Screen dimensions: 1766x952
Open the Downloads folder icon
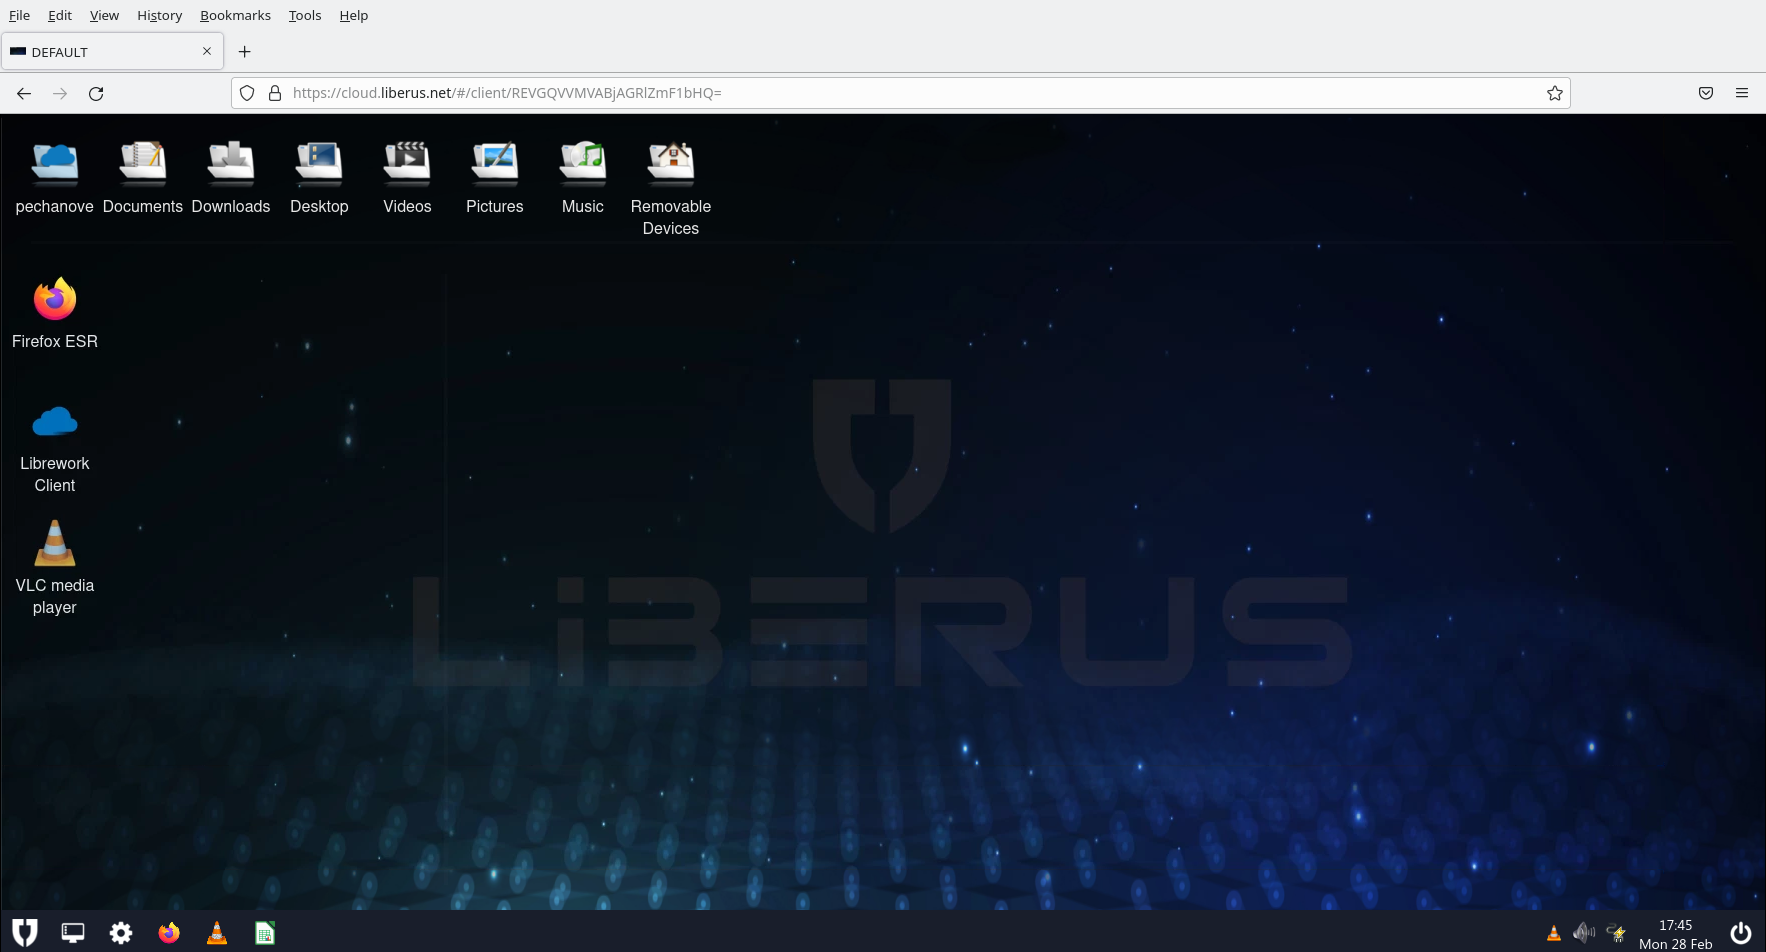pyautogui.click(x=231, y=164)
